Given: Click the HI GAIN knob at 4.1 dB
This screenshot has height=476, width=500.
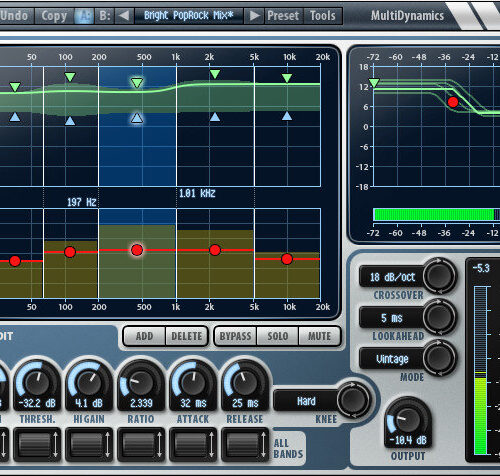Looking at the screenshot, I should [89, 383].
